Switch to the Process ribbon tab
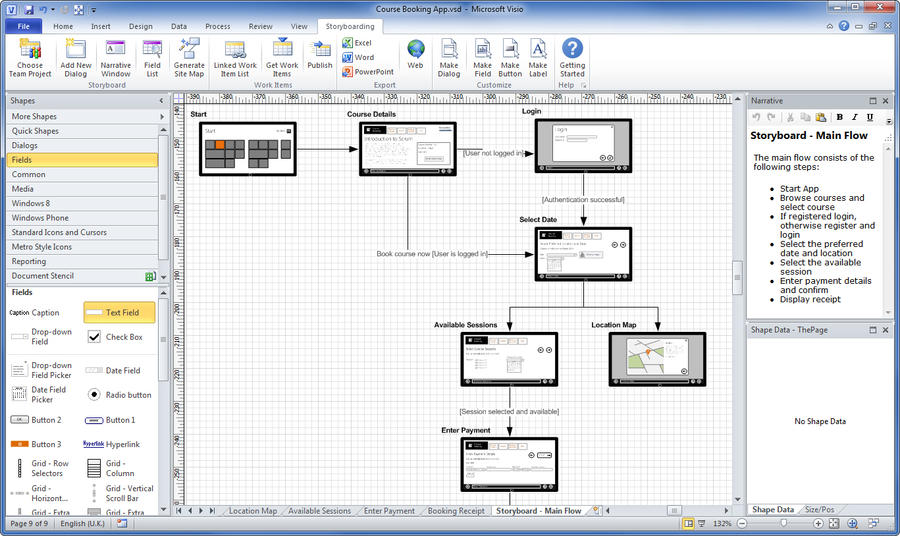Image resolution: width=900 pixels, height=536 pixels. pos(218,26)
